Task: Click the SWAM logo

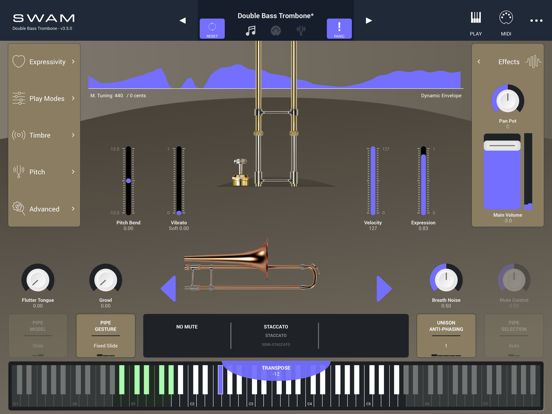Action: coord(44,18)
